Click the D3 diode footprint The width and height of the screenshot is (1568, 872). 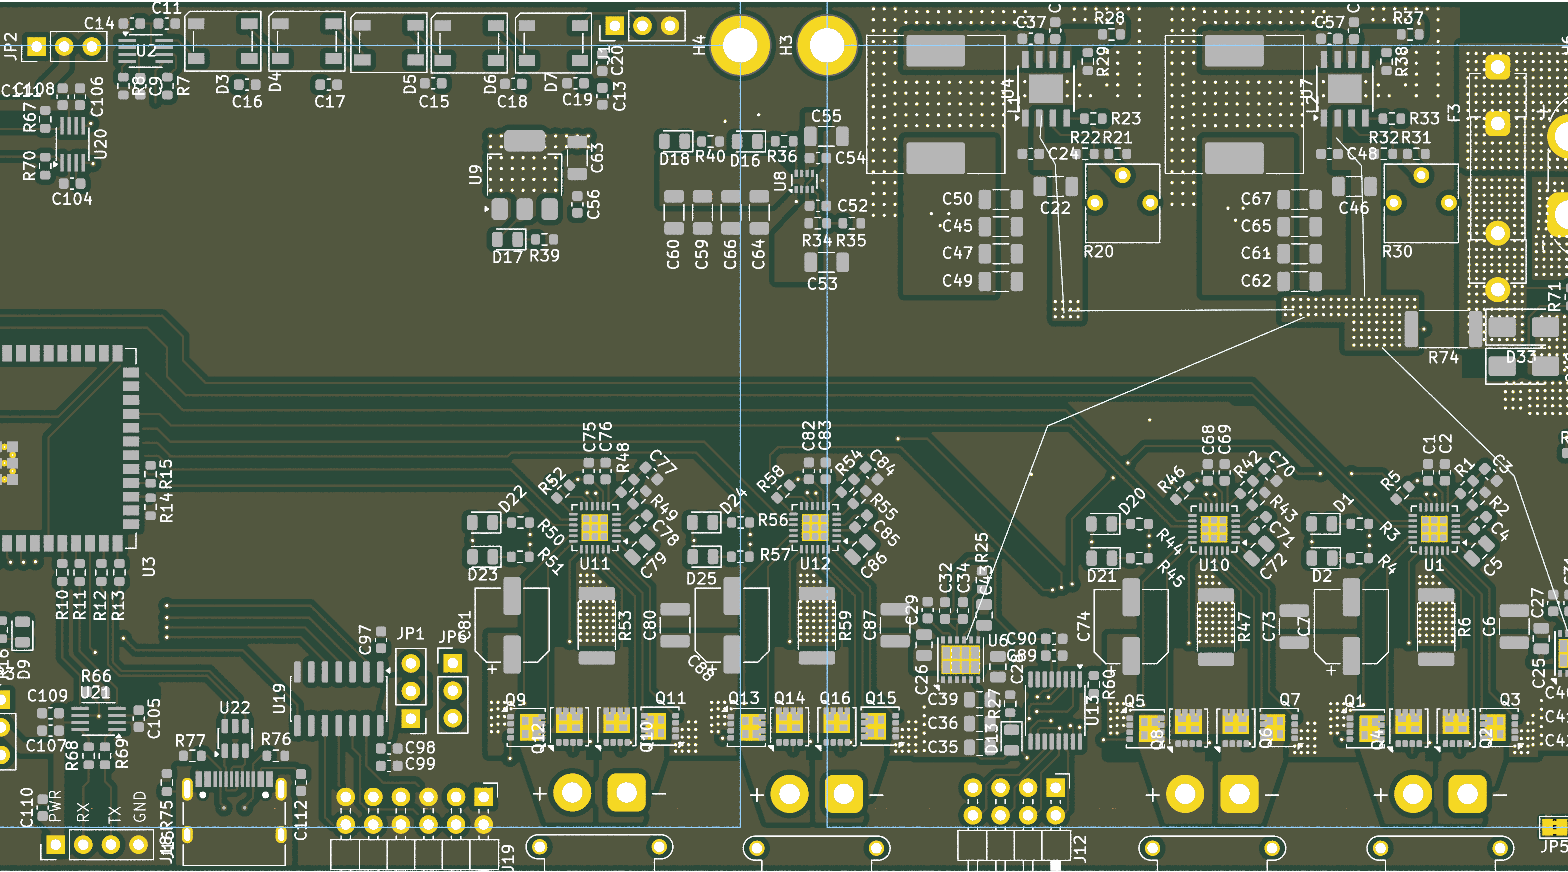pos(223,42)
